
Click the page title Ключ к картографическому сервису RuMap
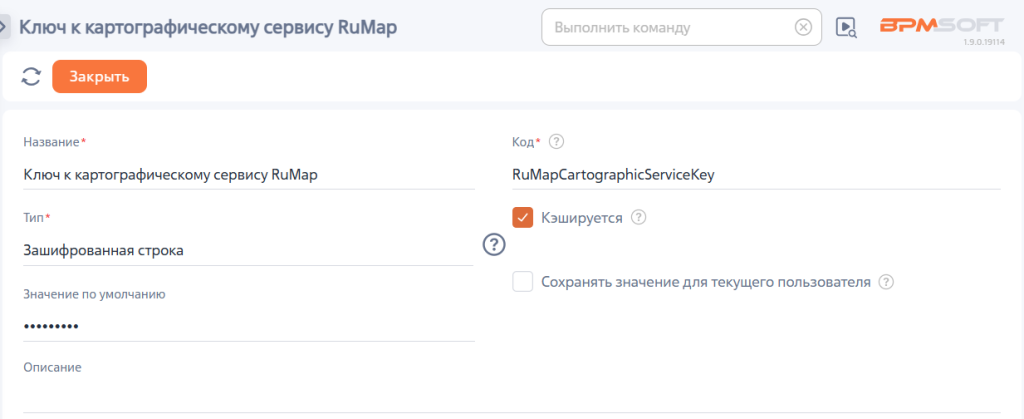[208, 27]
